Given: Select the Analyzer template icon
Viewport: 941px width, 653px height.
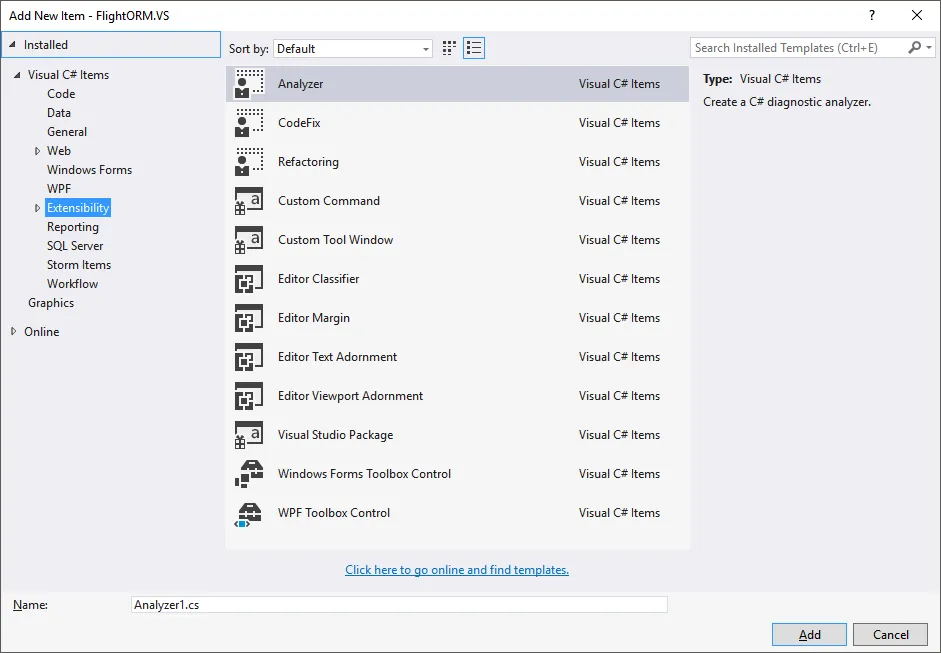Looking at the screenshot, I should [249, 83].
